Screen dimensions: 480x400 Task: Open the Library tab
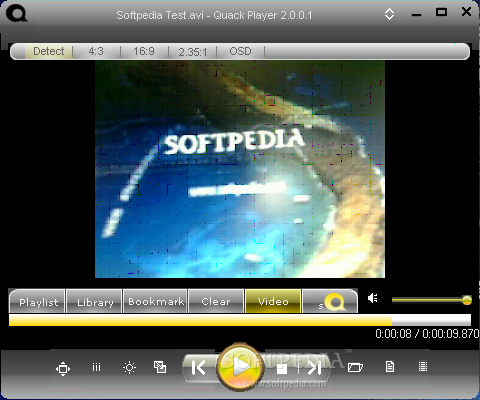[x=94, y=302]
